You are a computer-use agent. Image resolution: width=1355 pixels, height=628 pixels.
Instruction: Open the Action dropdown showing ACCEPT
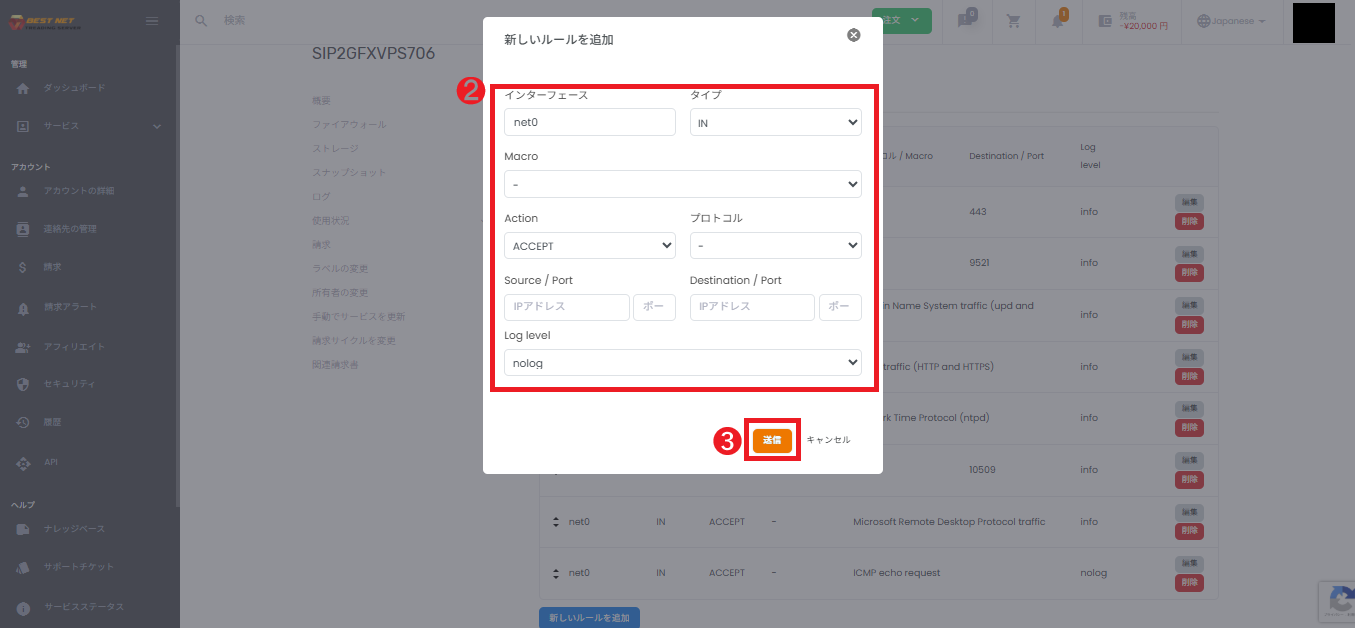pos(589,246)
